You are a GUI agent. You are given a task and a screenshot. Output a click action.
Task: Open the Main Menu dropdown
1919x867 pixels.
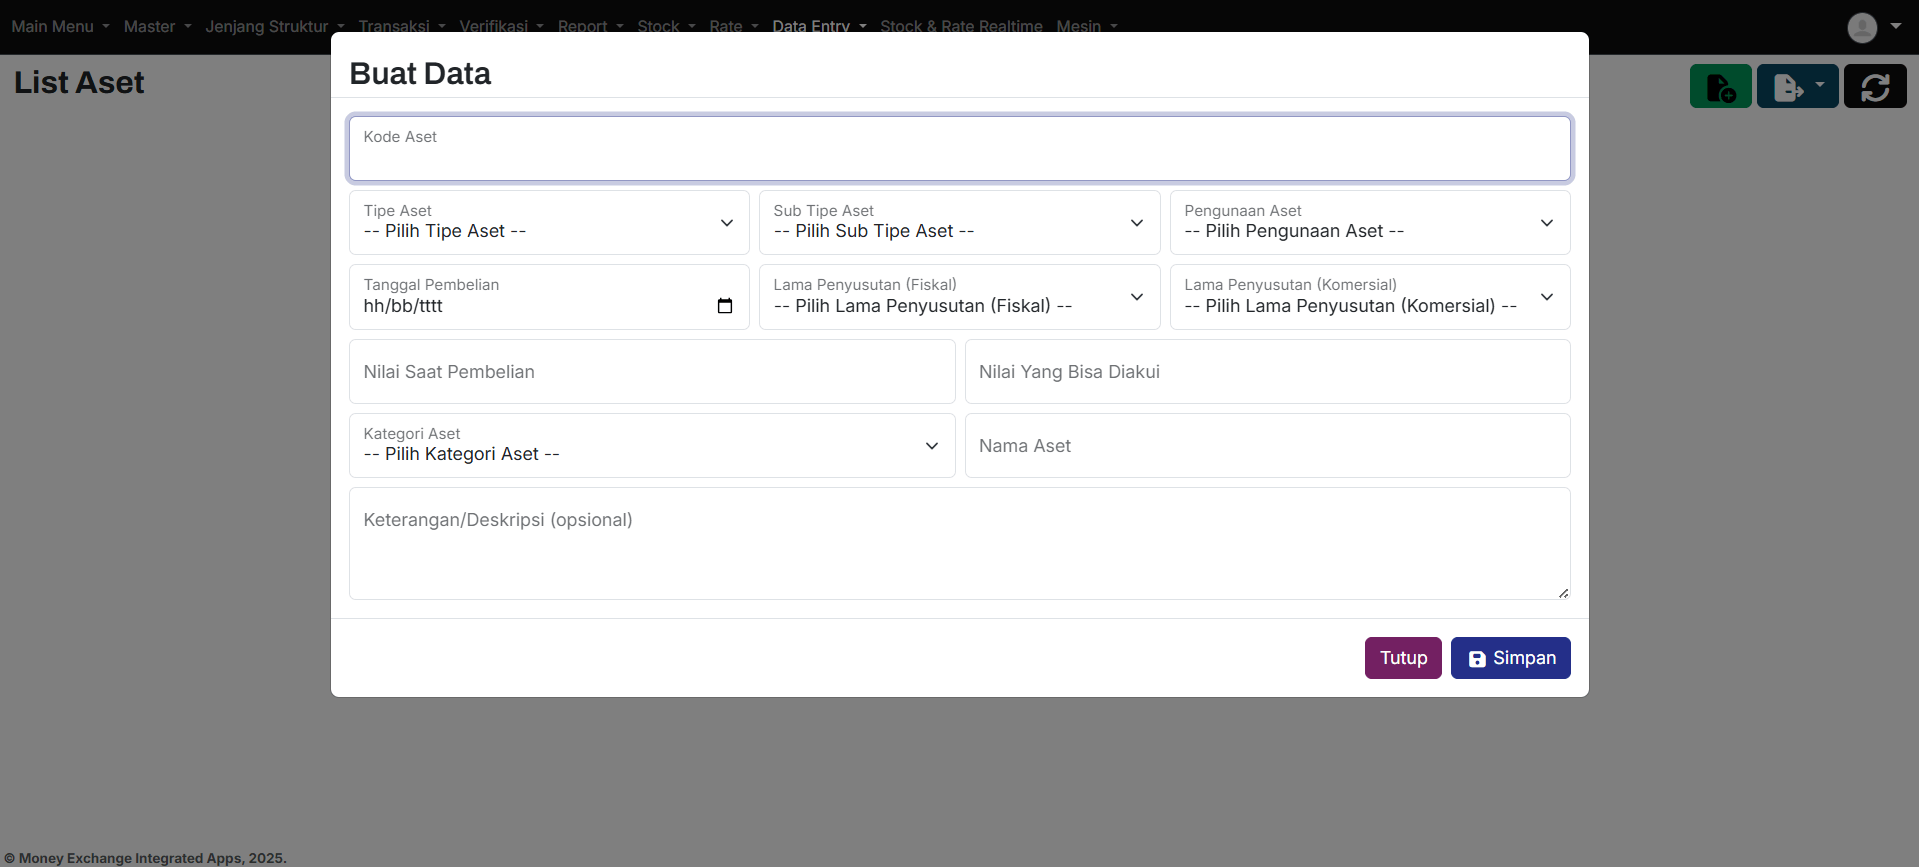point(60,26)
